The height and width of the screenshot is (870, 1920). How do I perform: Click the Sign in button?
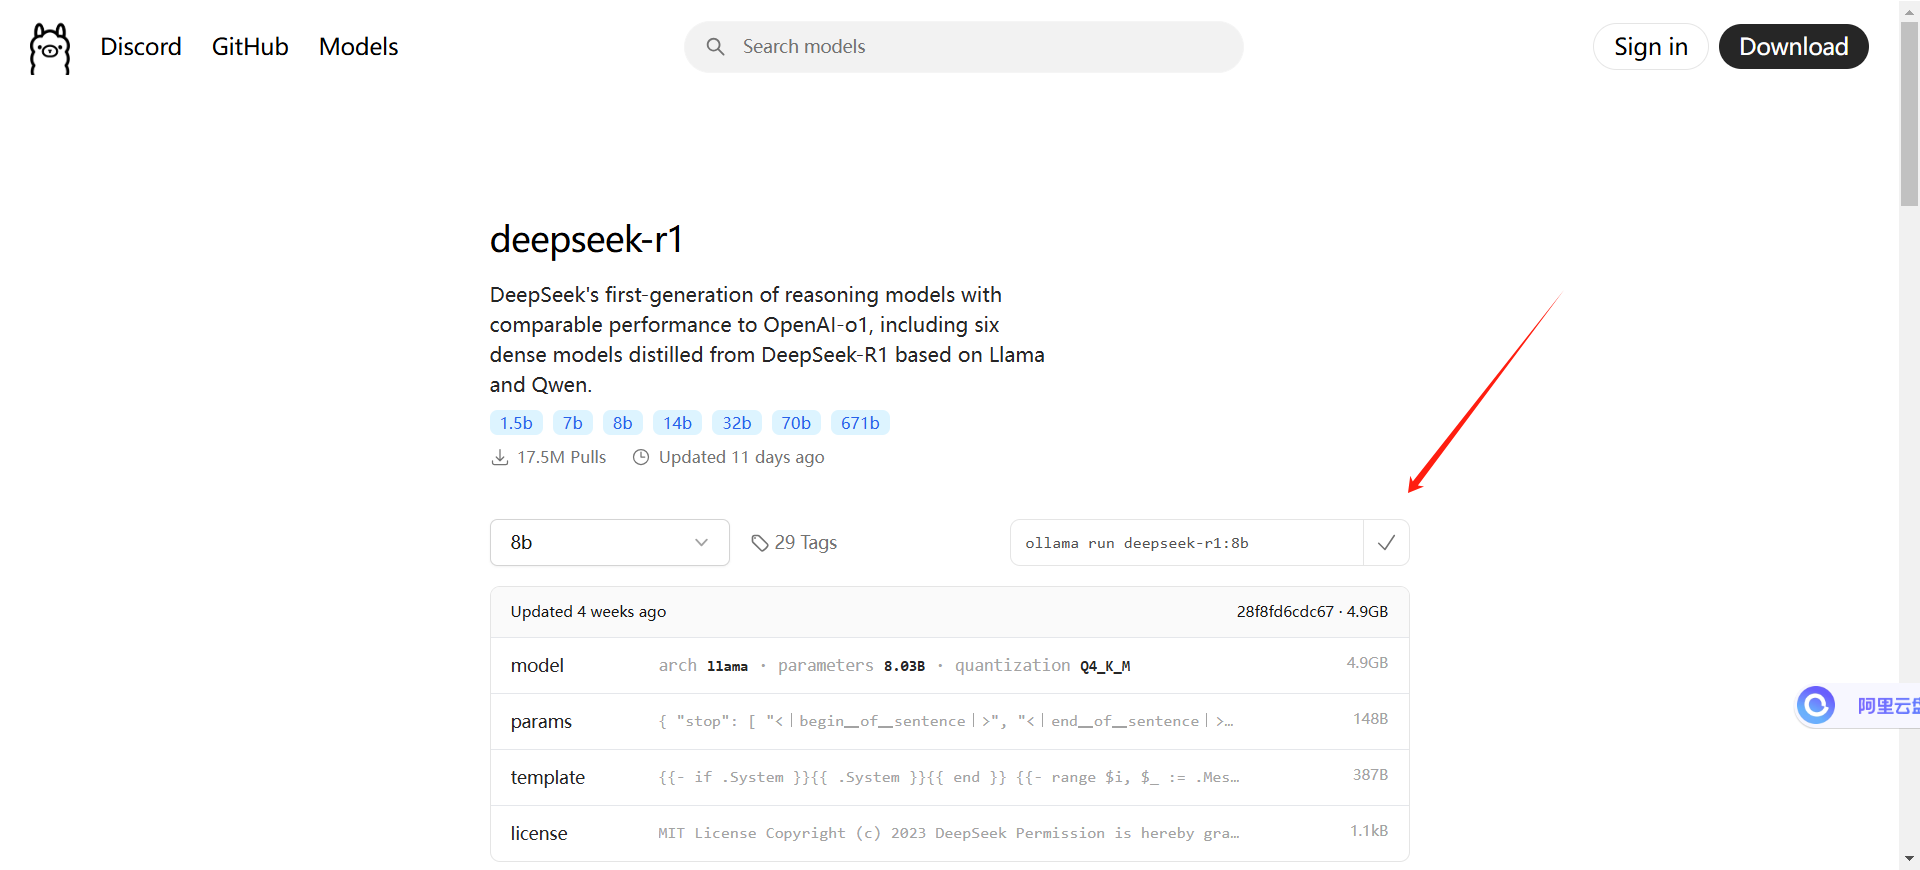(x=1650, y=47)
